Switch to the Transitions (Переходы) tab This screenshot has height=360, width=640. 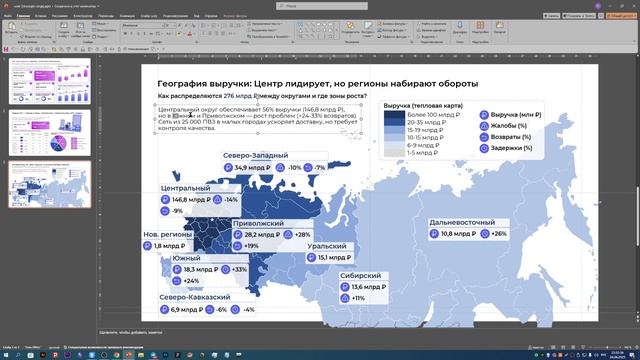tap(106, 16)
